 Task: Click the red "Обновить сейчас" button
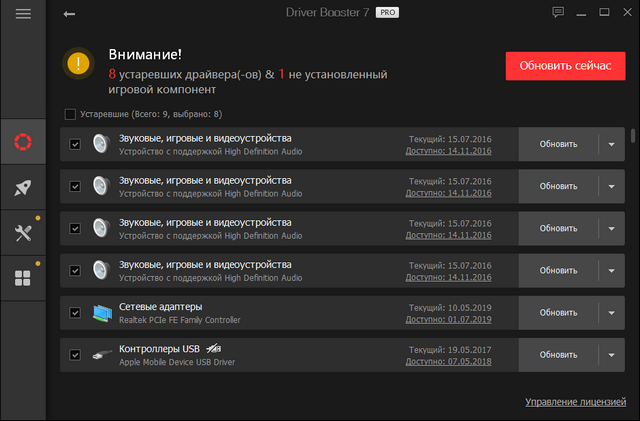tap(564, 65)
